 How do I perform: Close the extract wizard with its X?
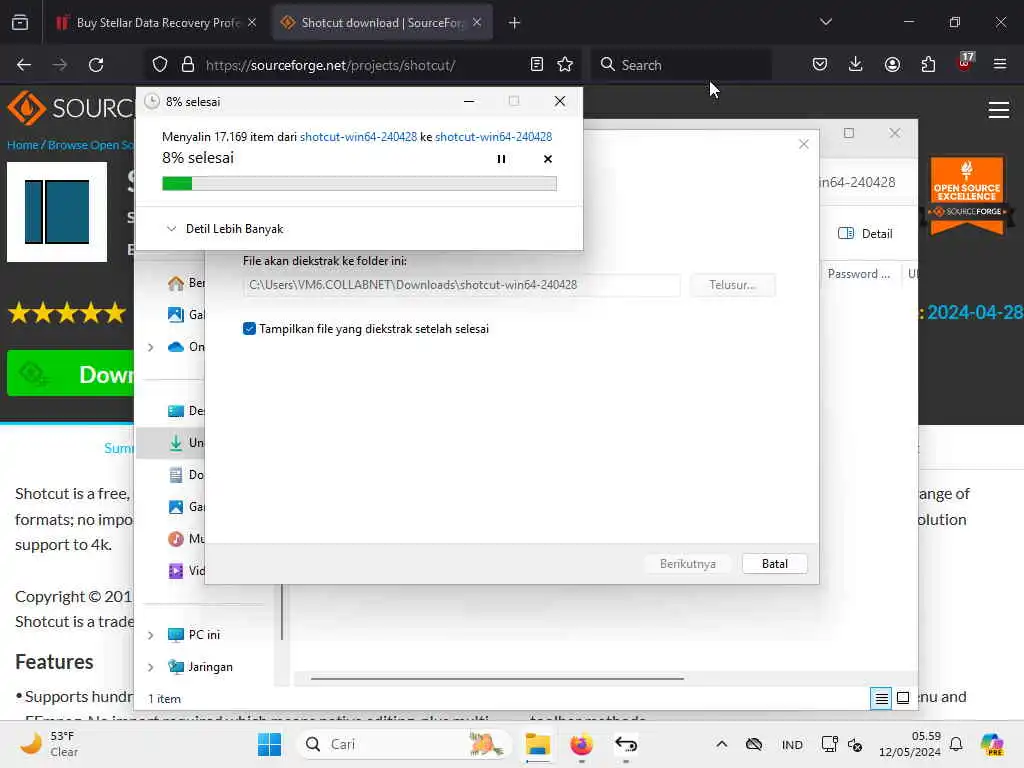(x=803, y=144)
